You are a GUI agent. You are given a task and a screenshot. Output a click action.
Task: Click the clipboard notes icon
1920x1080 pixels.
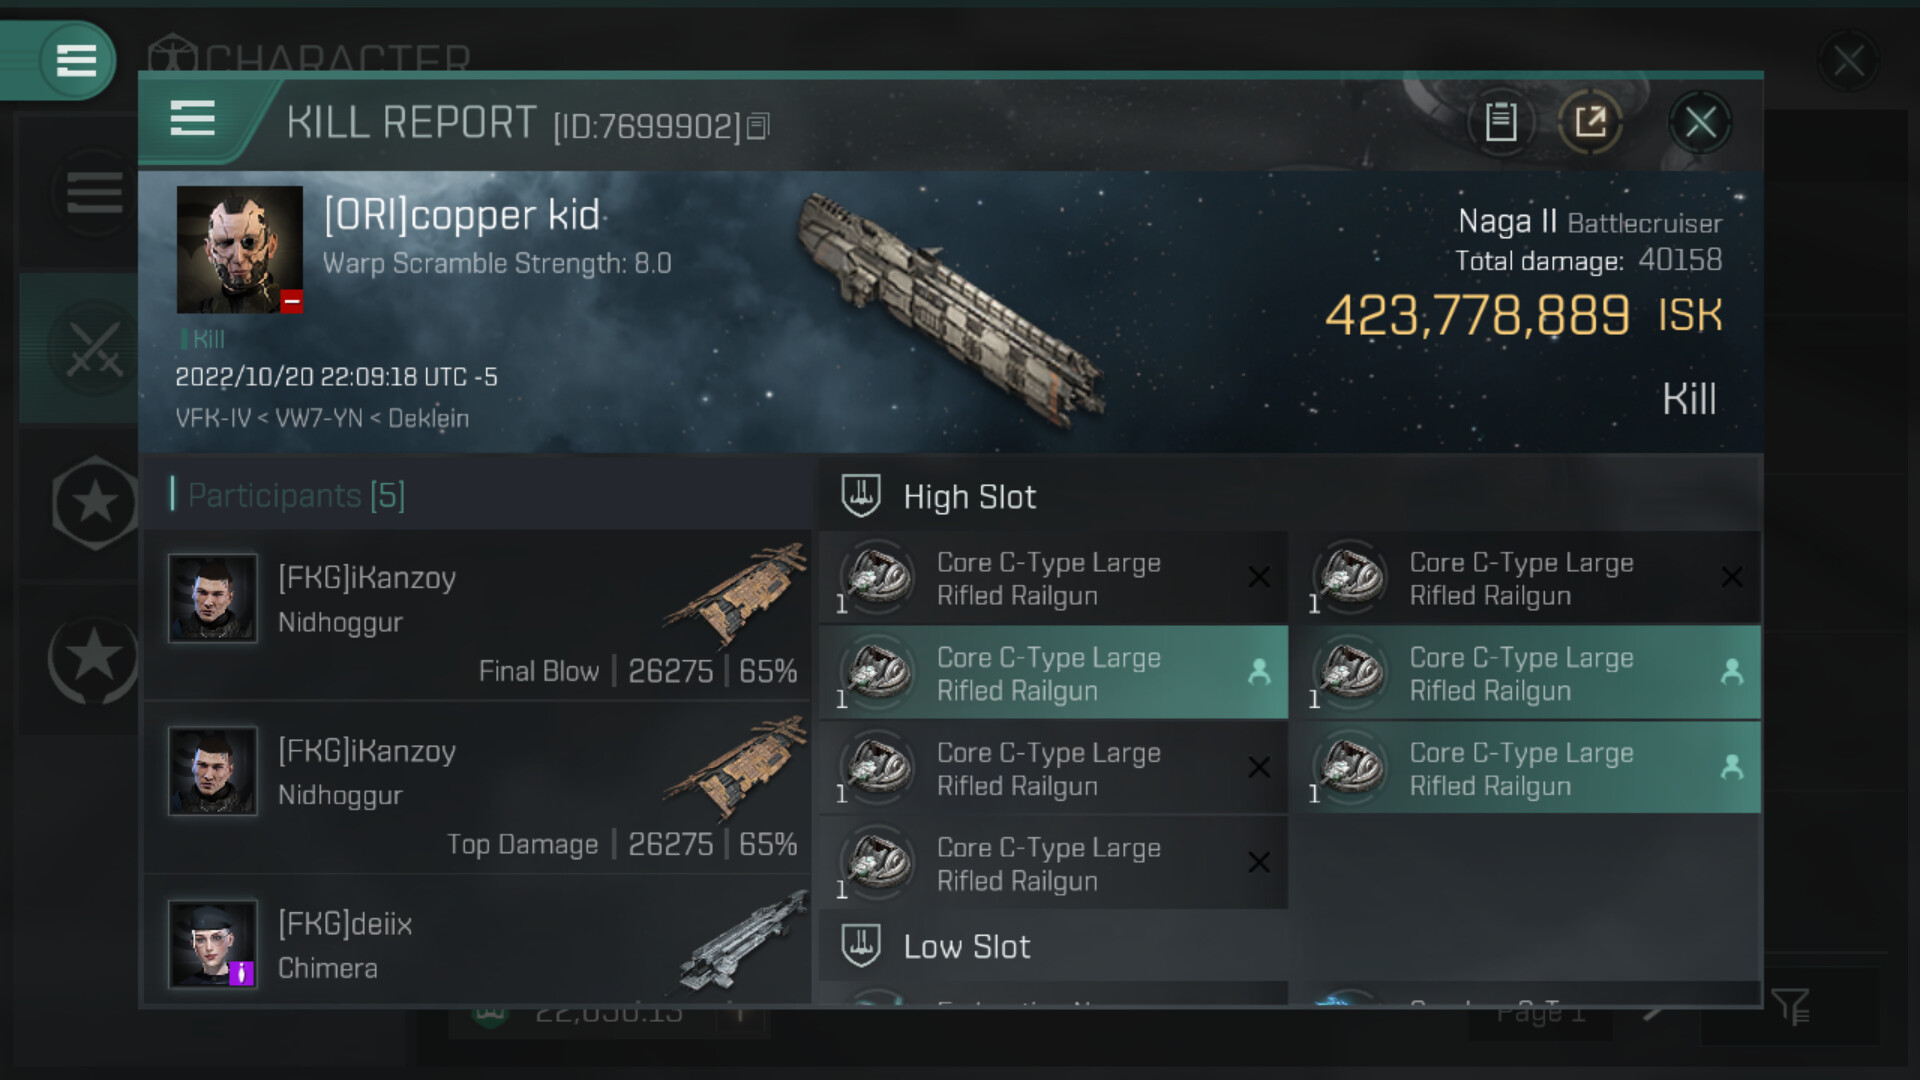click(1500, 122)
